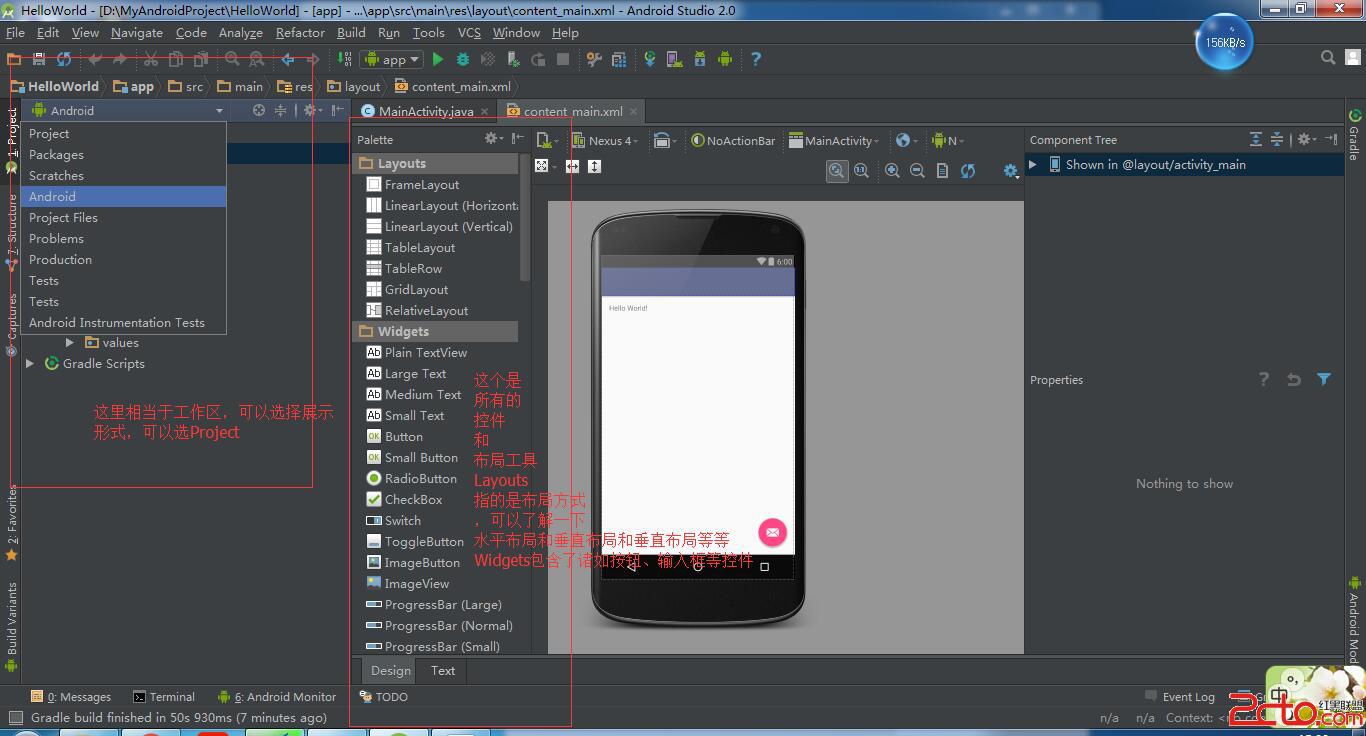1366x736 pixels.
Task: Open the Palette settings gear
Action: pyautogui.click(x=491, y=139)
